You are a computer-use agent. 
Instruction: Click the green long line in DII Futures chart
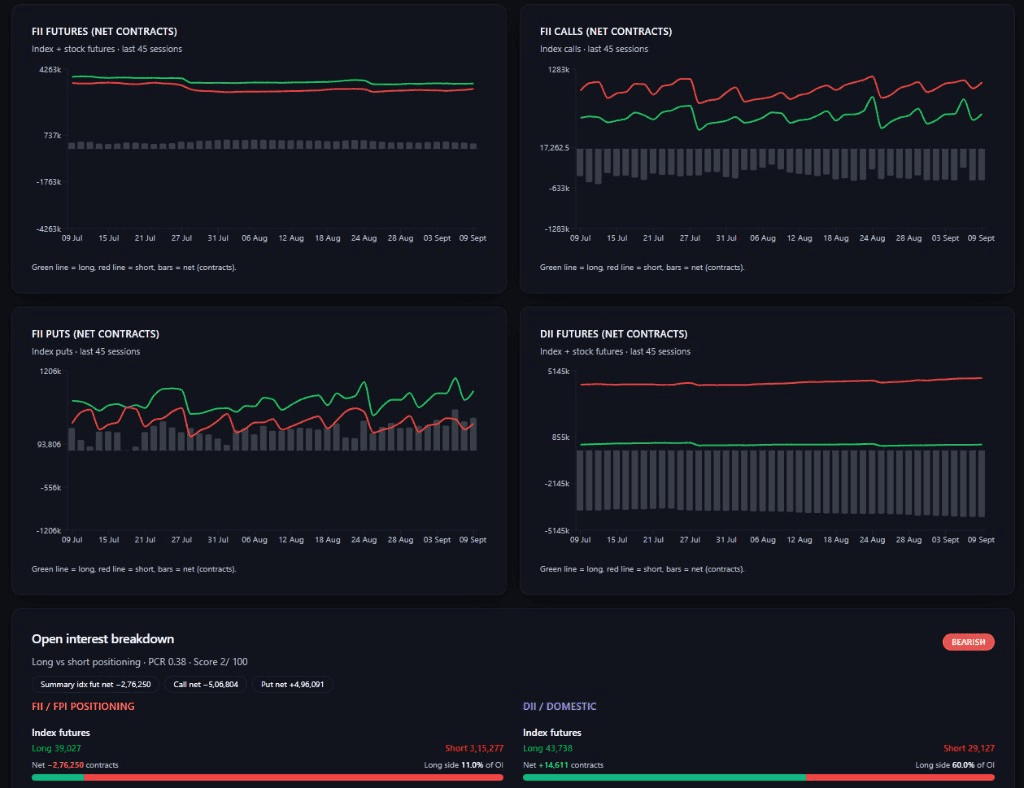[780, 445]
